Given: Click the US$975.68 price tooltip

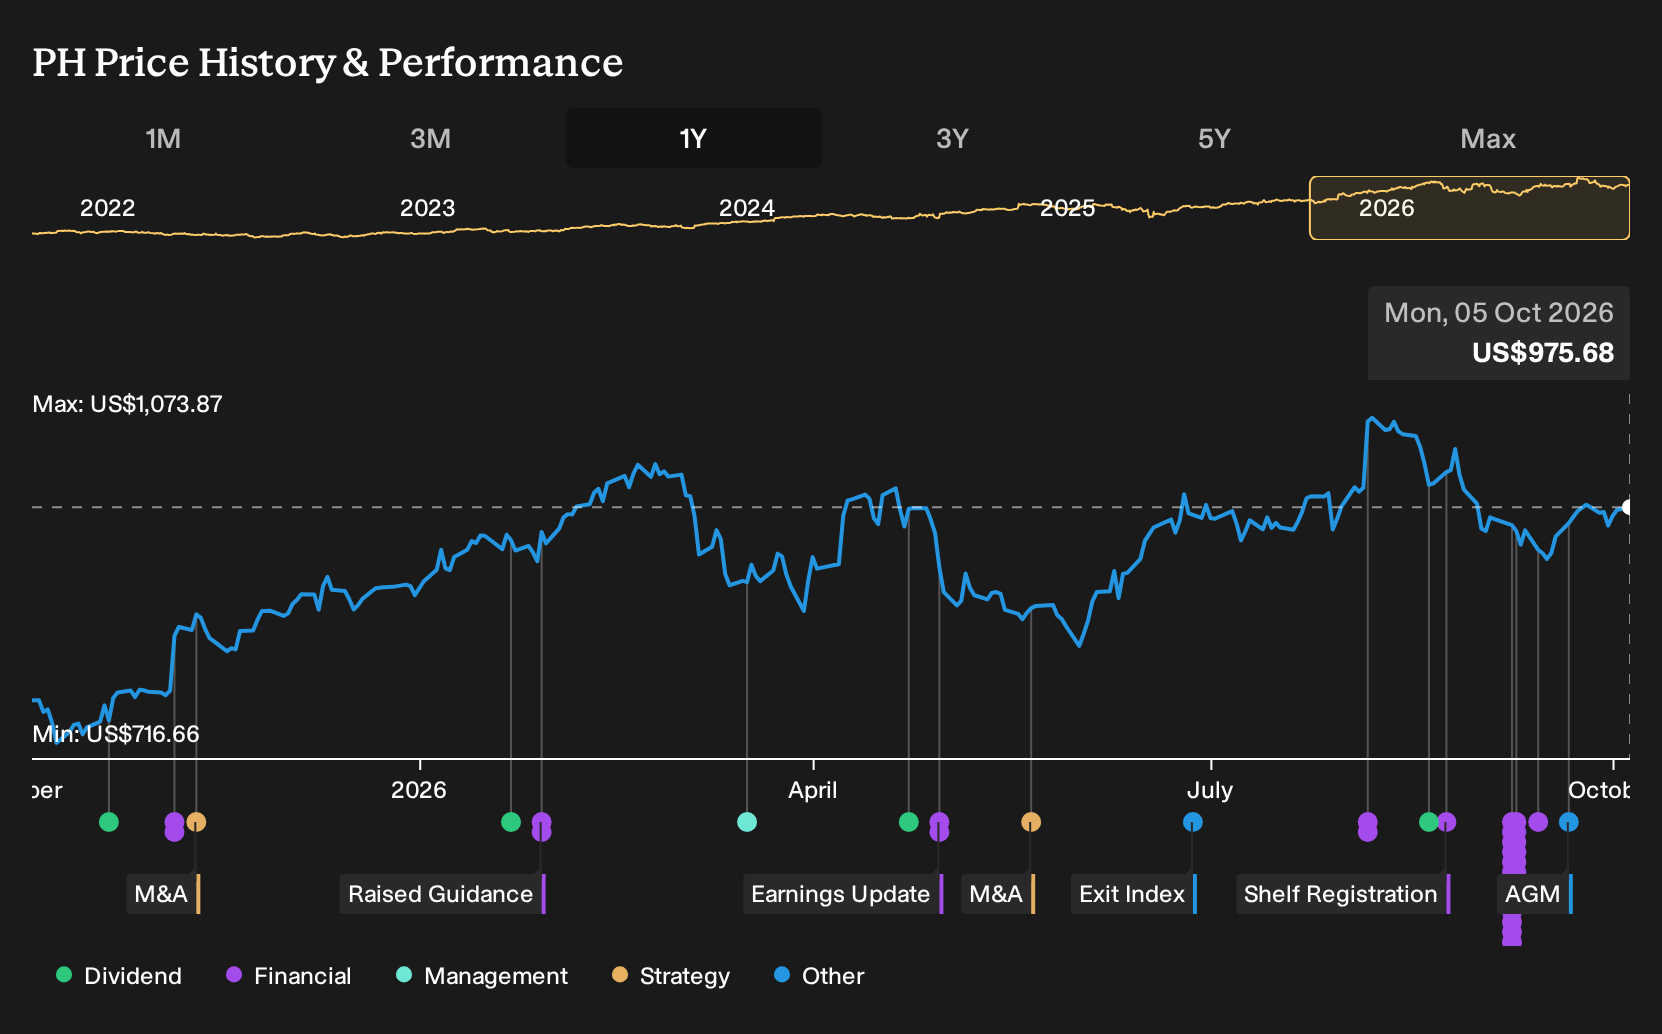Looking at the screenshot, I should (x=1499, y=333).
